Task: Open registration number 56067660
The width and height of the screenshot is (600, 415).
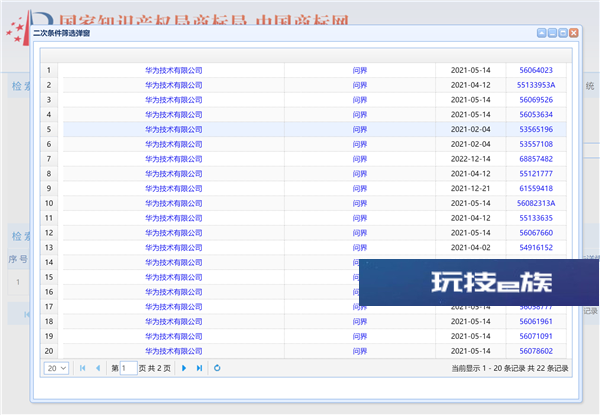Action: point(536,233)
